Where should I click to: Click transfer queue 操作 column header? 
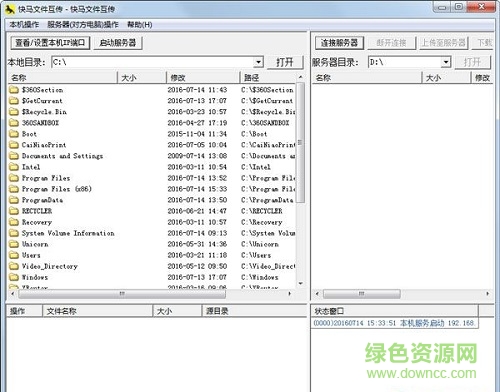point(25,311)
